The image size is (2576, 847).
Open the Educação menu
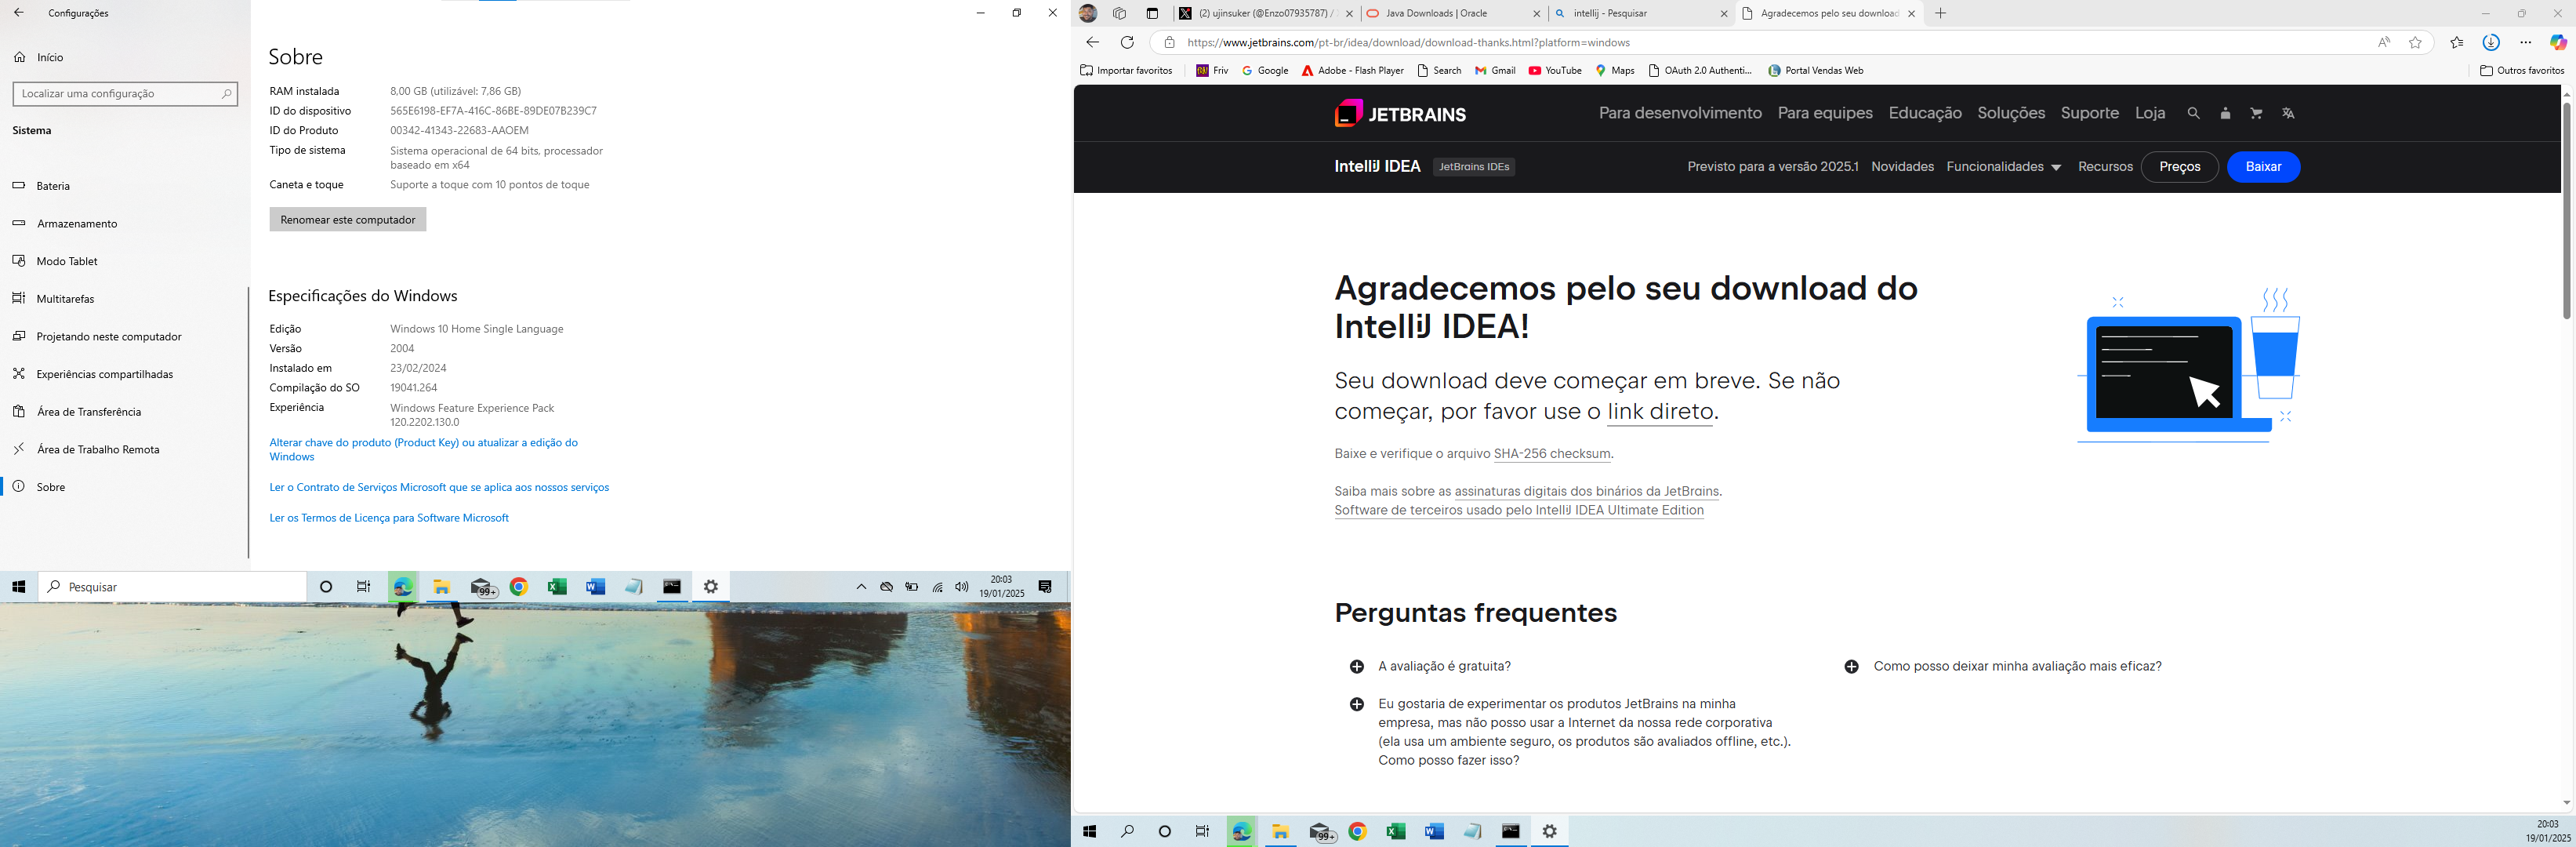click(1925, 113)
